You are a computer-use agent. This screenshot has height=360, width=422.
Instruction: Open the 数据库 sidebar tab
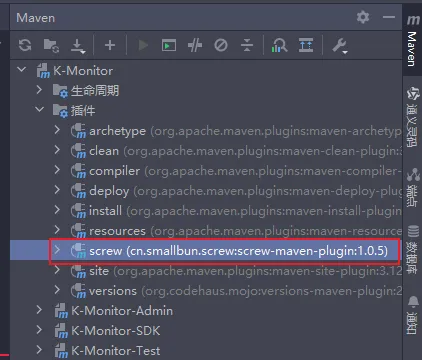(x=413, y=249)
